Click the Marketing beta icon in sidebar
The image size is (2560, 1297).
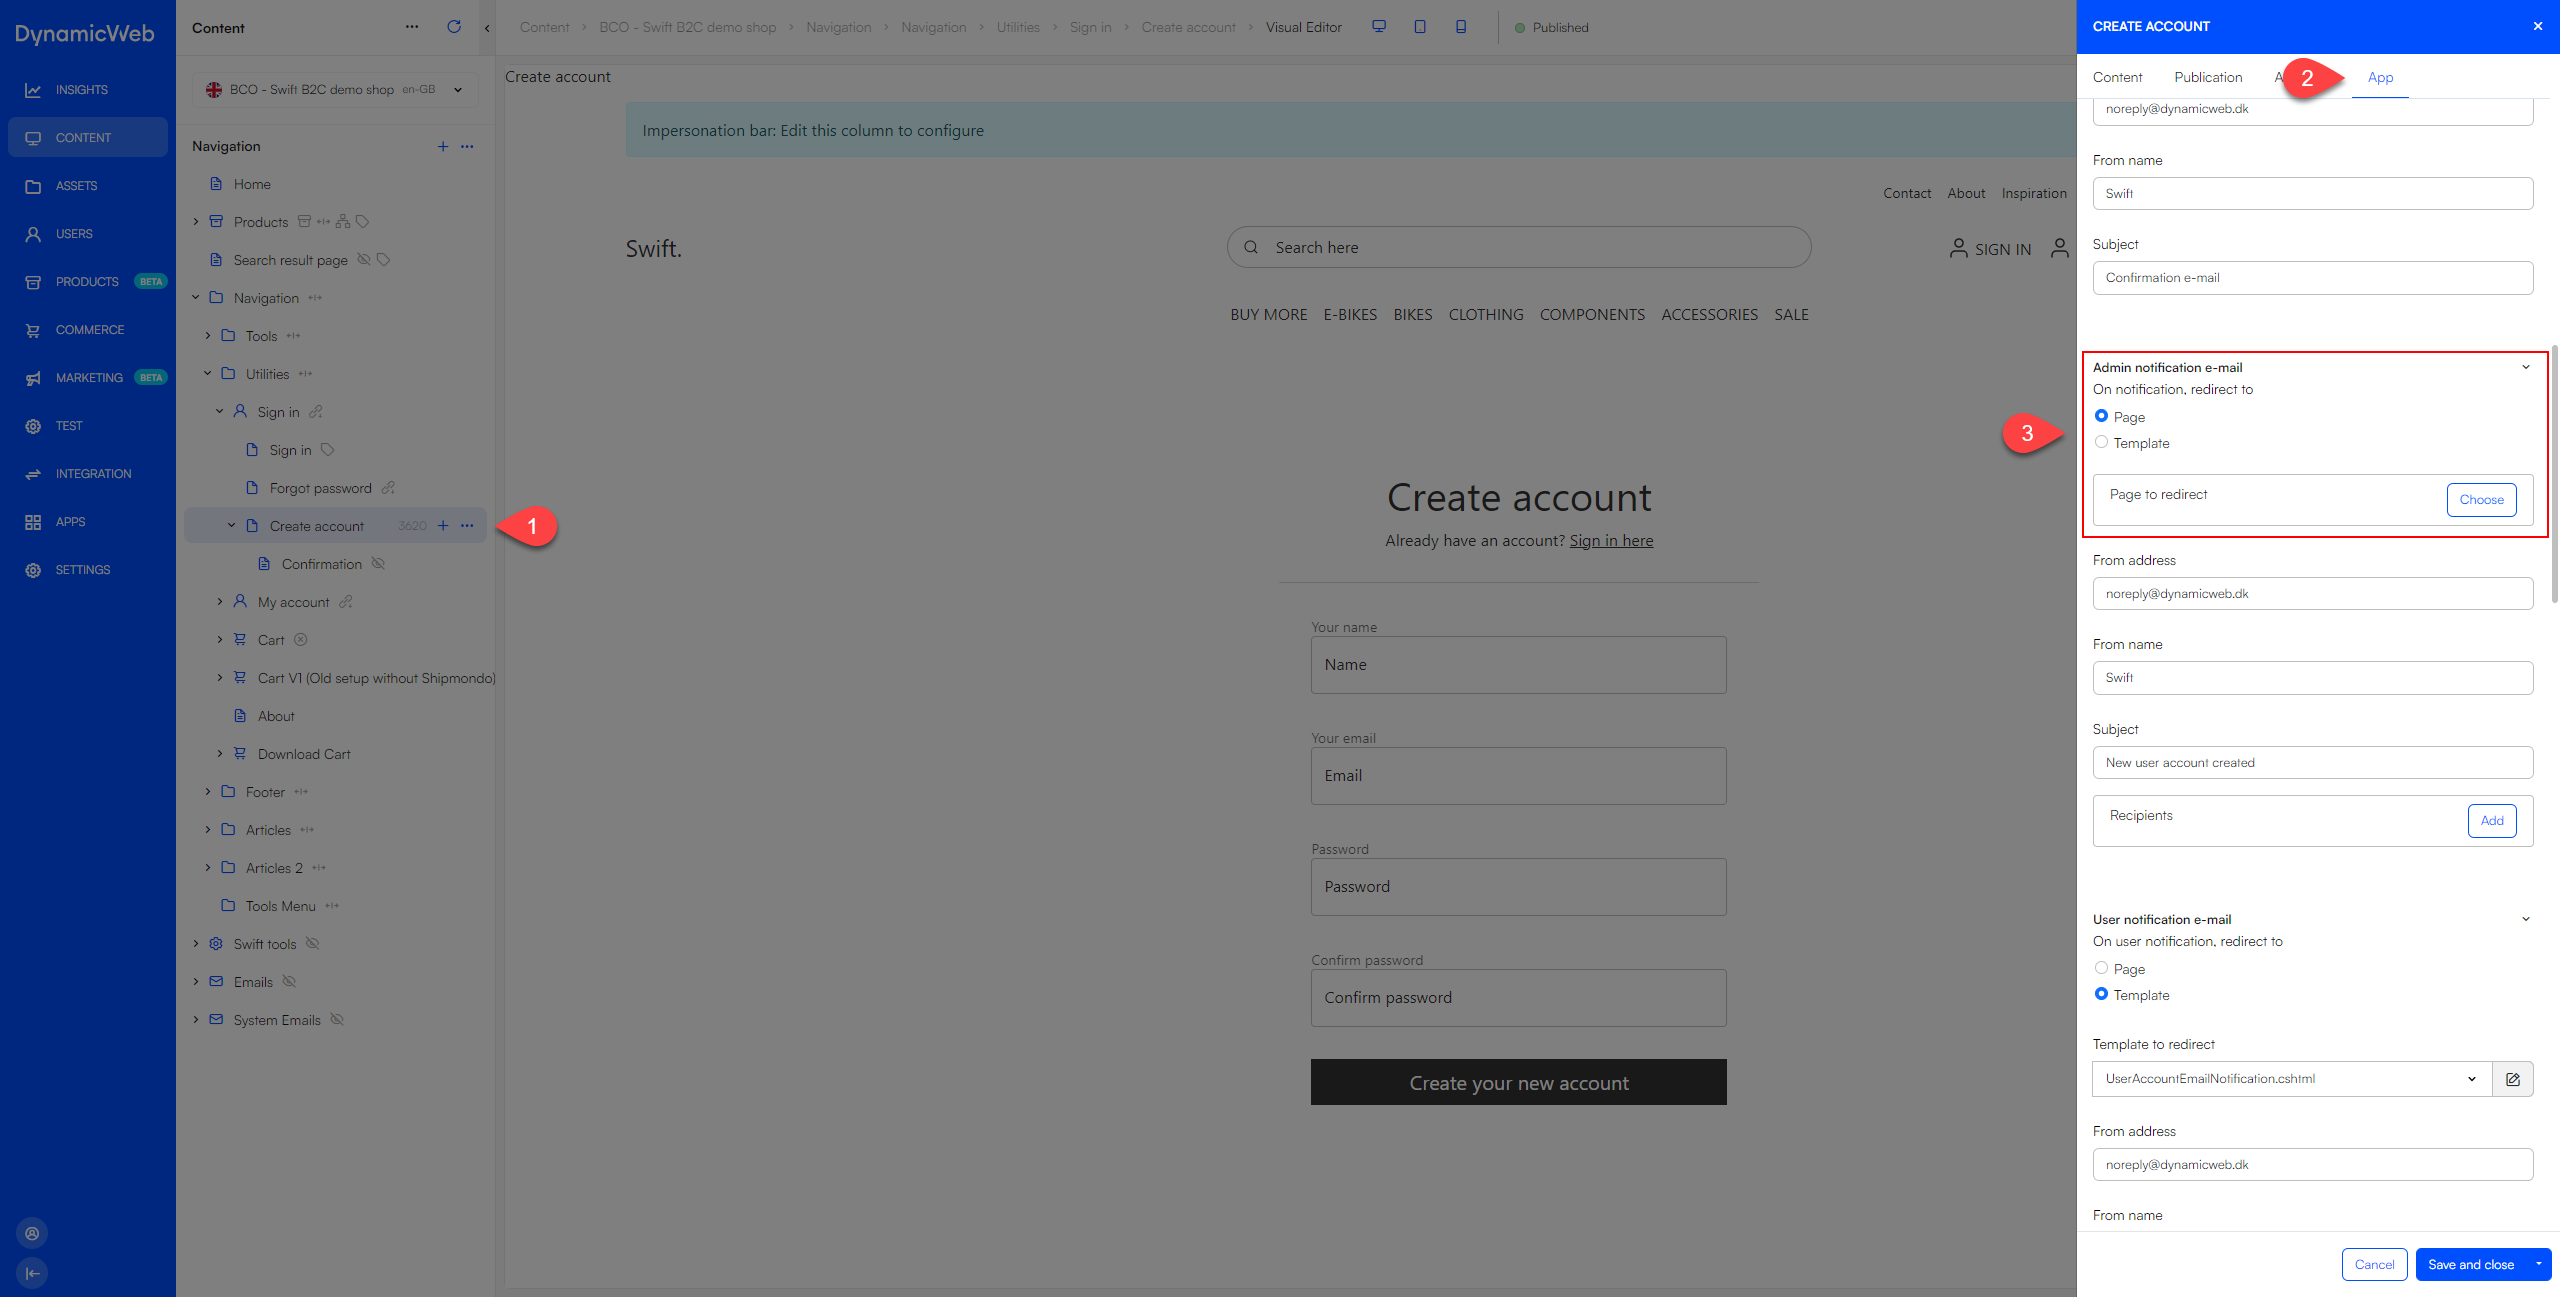33,377
